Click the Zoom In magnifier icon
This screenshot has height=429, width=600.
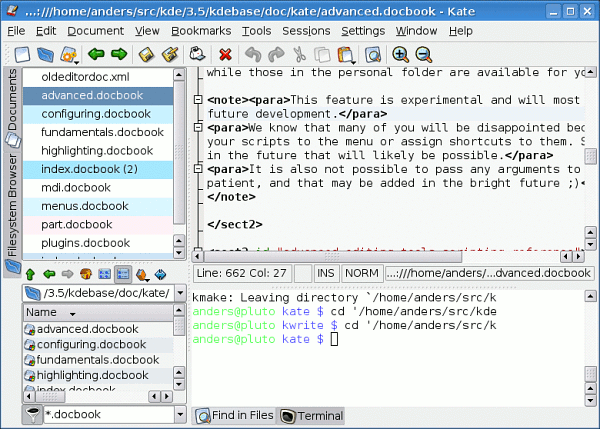pos(400,54)
